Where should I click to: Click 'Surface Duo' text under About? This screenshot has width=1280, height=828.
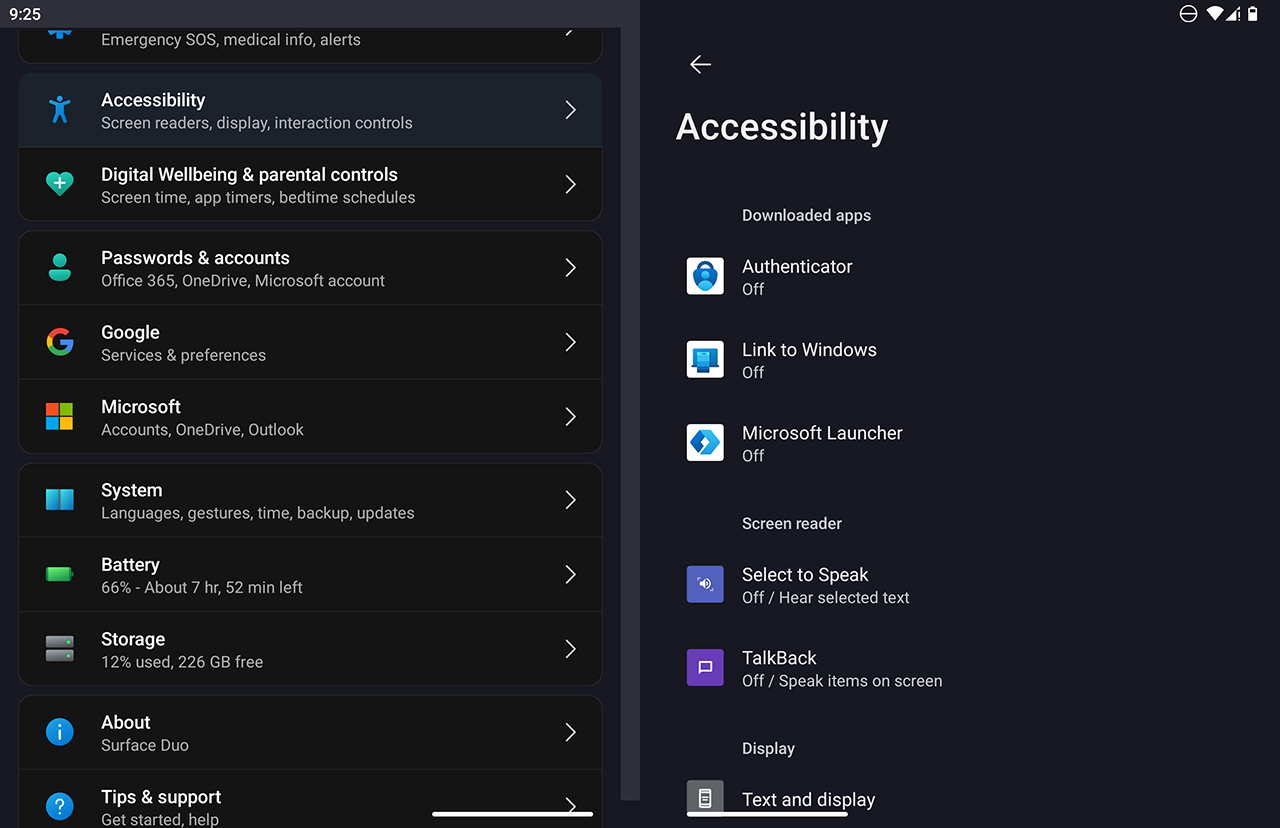[x=145, y=745]
